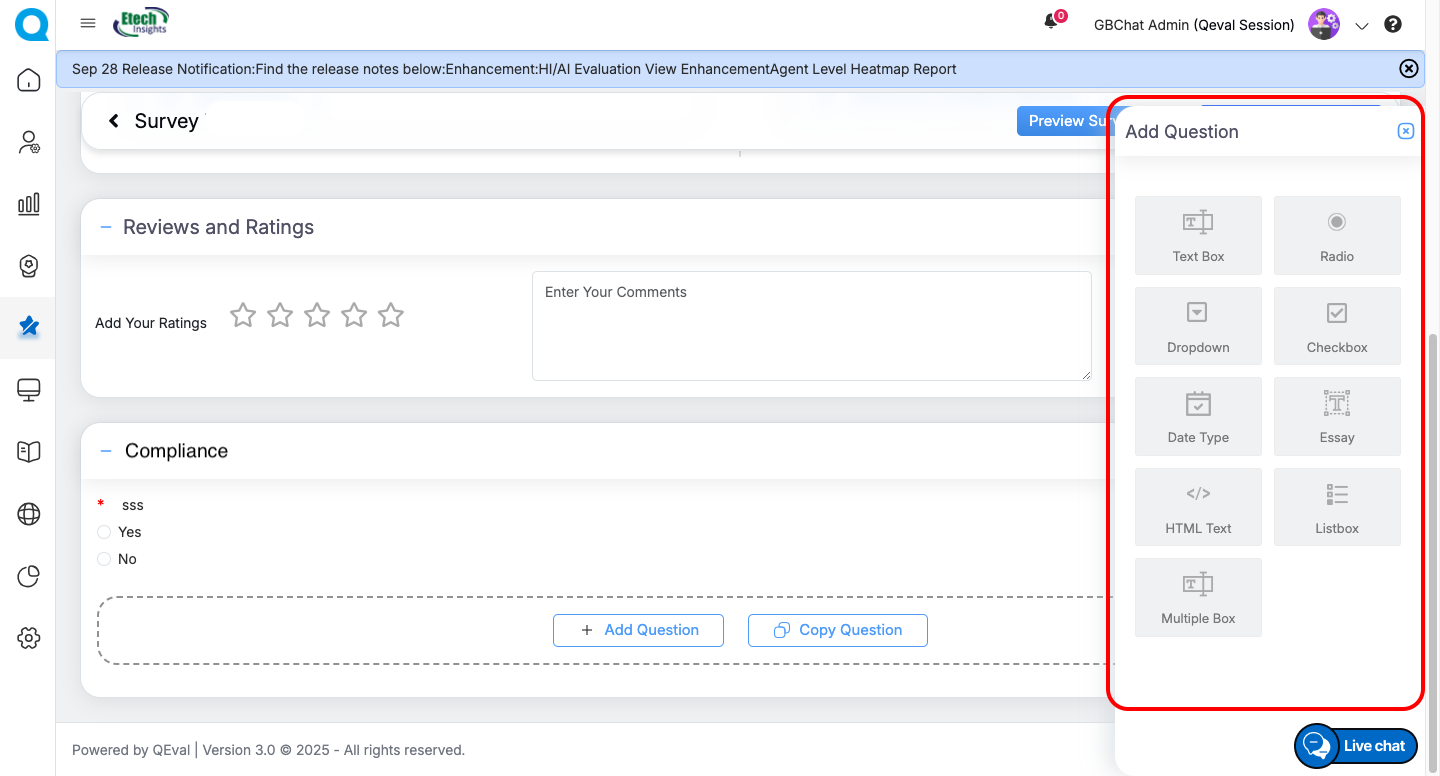Select the No radio option
The height and width of the screenshot is (776, 1440).
104,559
